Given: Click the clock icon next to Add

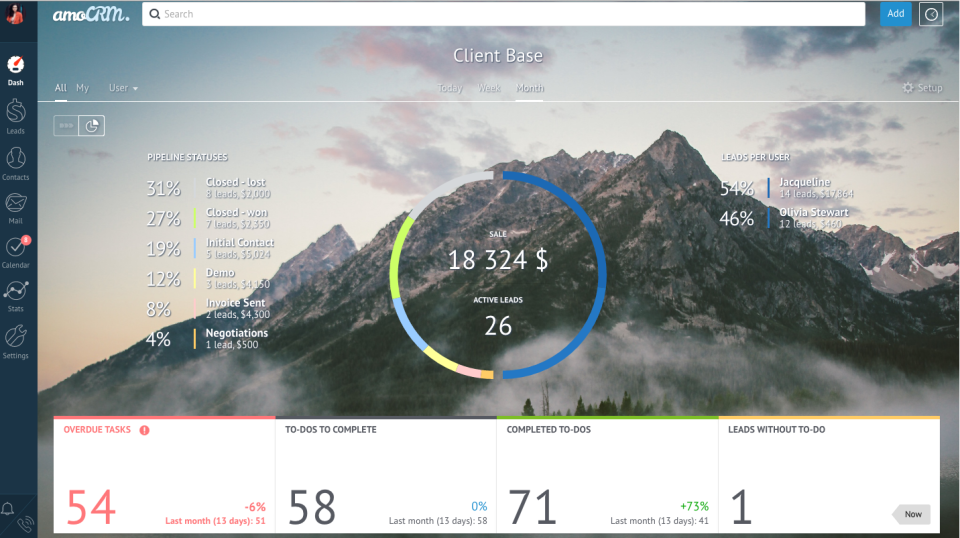Looking at the screenshot, I should click(931, 14).
